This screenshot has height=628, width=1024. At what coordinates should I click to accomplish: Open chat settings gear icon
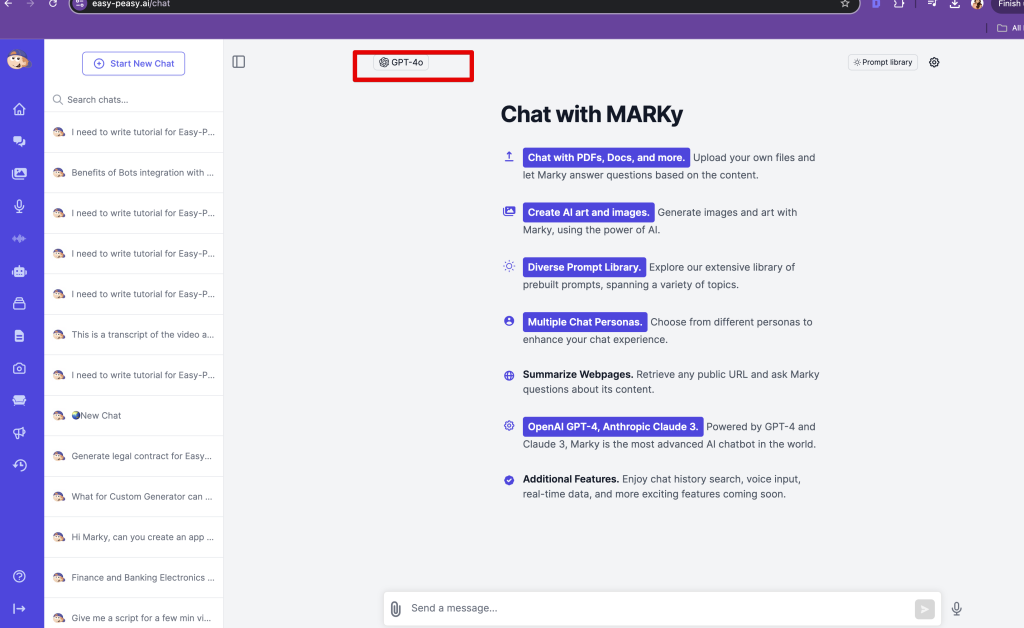[x=934, y=62]
